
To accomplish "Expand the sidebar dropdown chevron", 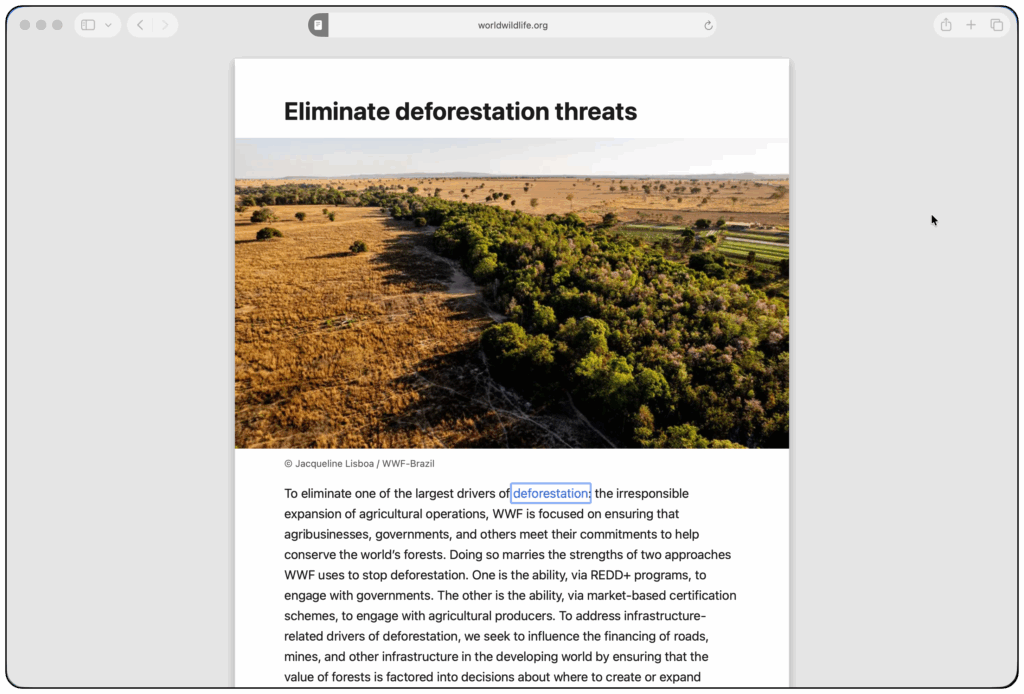I will pyautogui.click(x=108, y=25).
